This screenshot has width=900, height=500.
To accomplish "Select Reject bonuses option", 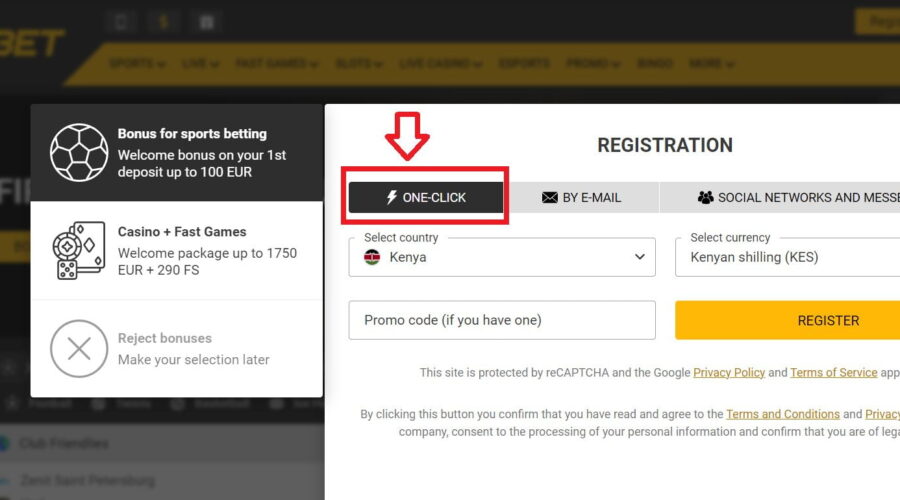I will click(x=177, y=348).
